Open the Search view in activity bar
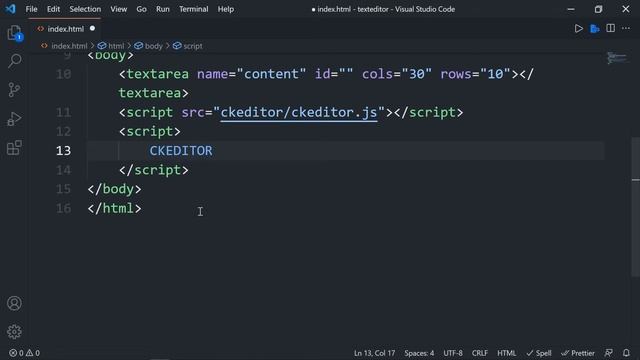This screenshot has height=360, width=640. 15,61
